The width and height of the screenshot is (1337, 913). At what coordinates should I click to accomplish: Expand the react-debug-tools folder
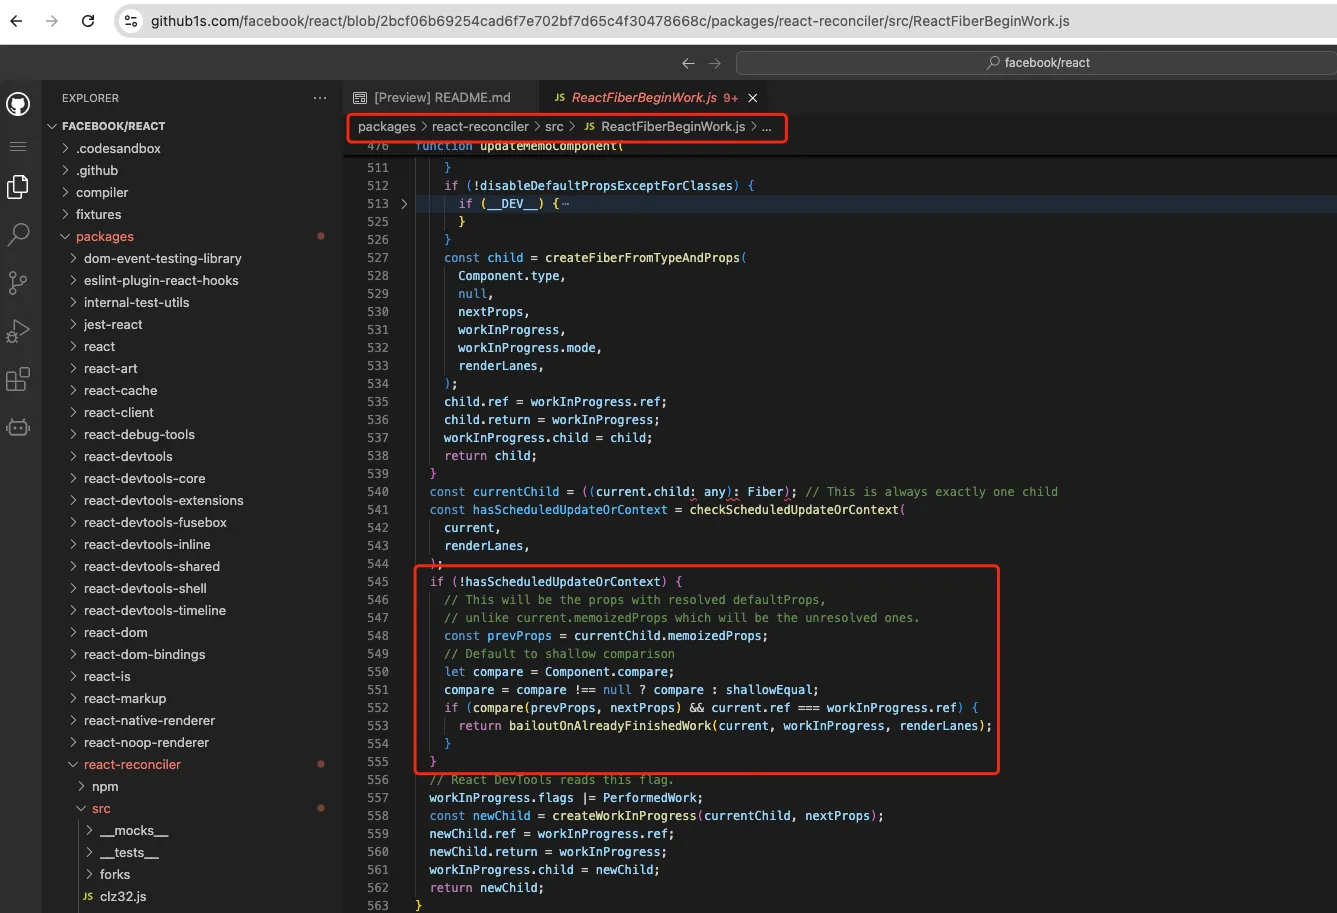[192, 434]
